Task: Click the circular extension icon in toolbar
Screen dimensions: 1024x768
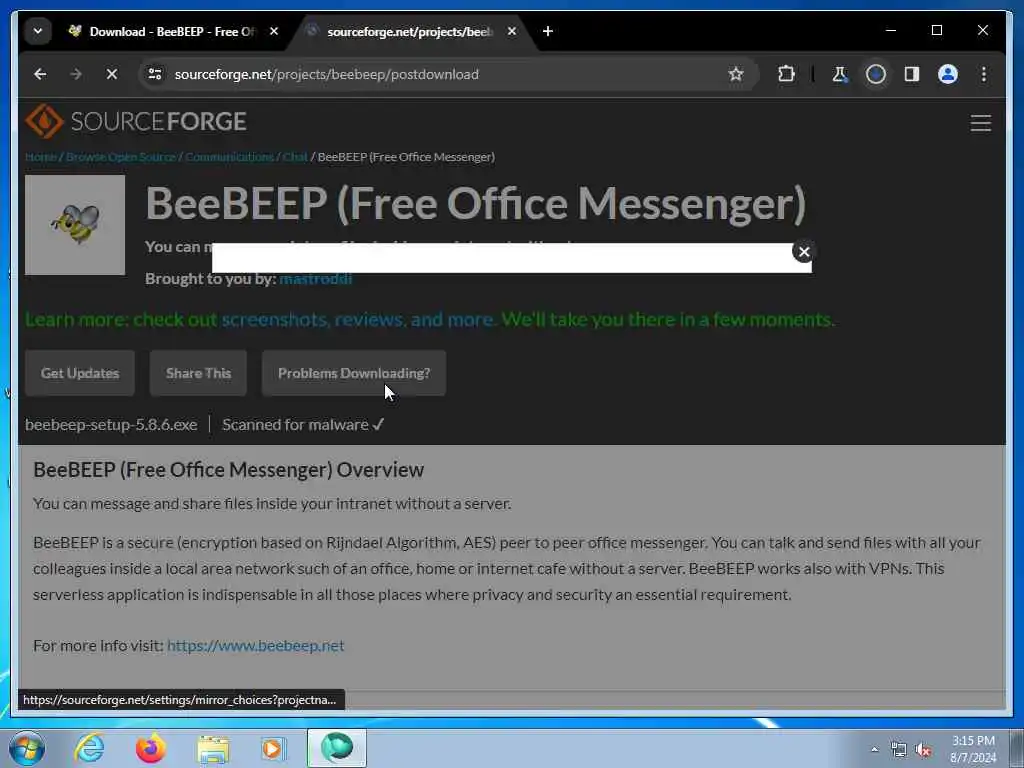Action: point(876,74)
